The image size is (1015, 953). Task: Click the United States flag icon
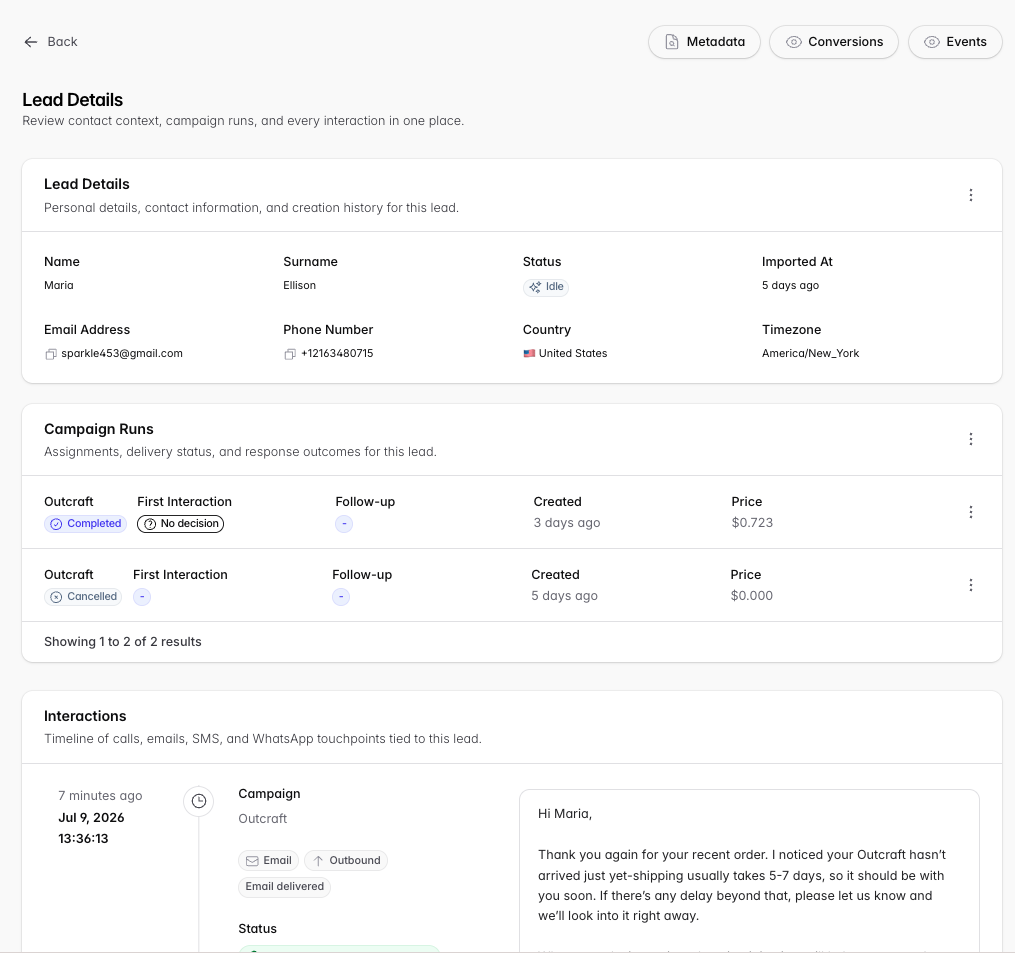click(x=529, y=353)
